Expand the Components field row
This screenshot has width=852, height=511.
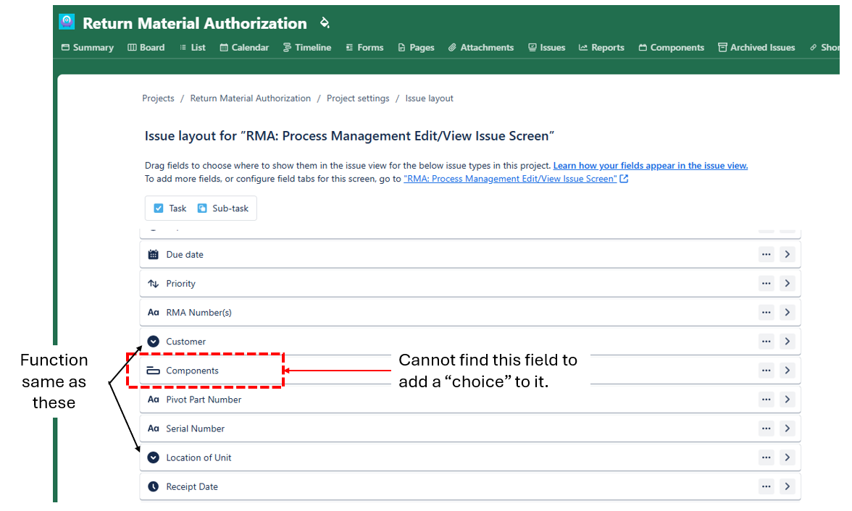click(787, 370)
